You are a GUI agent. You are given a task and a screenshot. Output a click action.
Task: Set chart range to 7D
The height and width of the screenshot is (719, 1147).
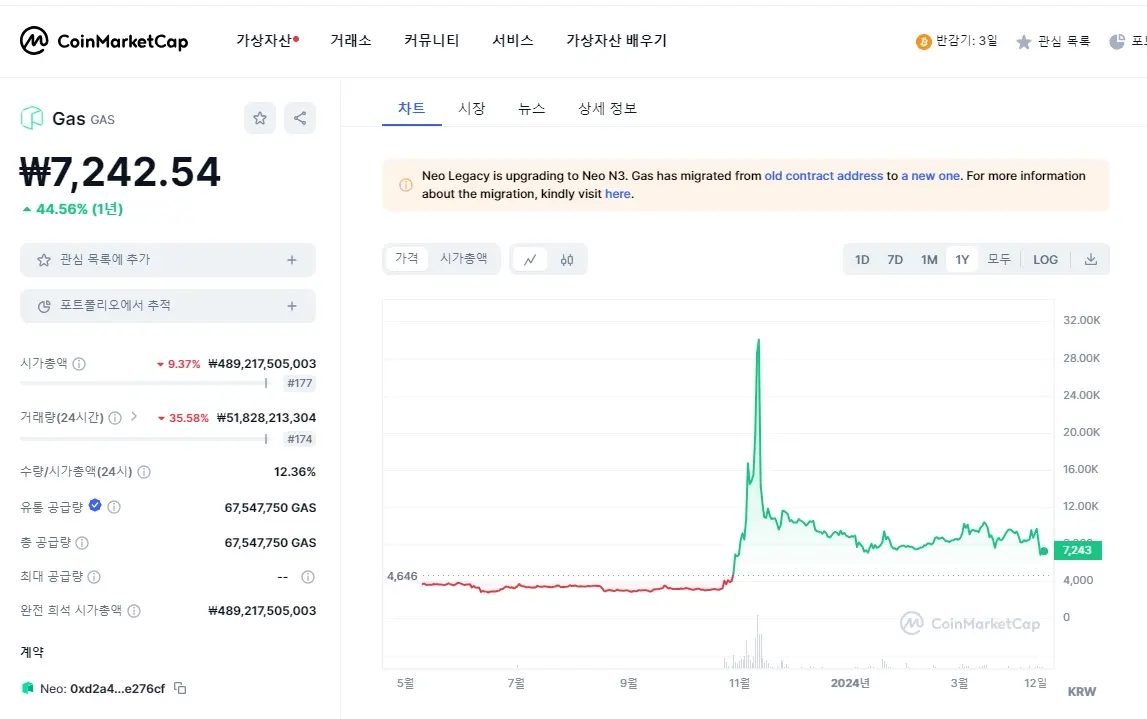[x=895, y=260]
